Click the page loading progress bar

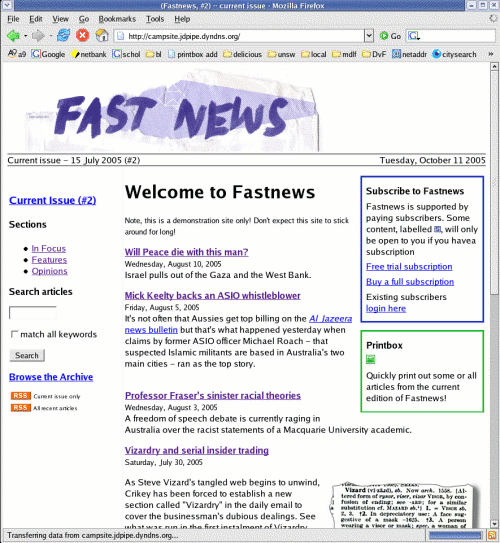455,535
